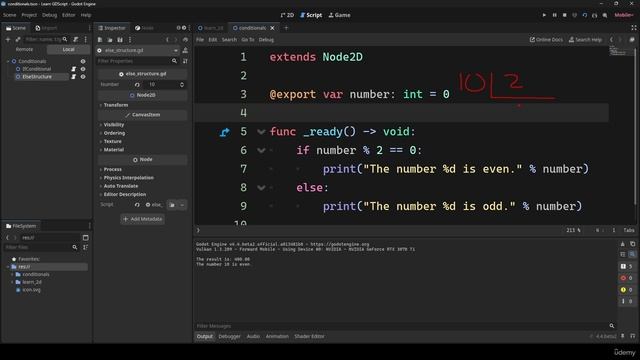
Task: Toggle visibility of ElseStructure node
Action: point(83,77)
